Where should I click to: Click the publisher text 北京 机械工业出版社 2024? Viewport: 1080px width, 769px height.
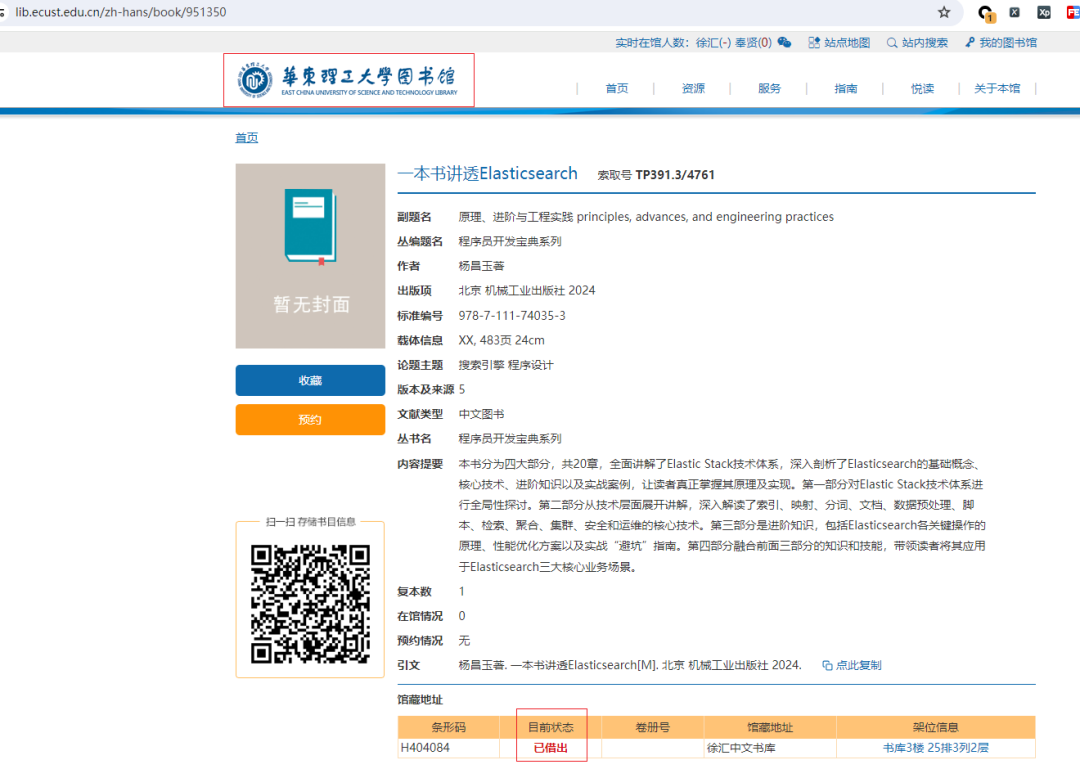click(x=527, y=291)
